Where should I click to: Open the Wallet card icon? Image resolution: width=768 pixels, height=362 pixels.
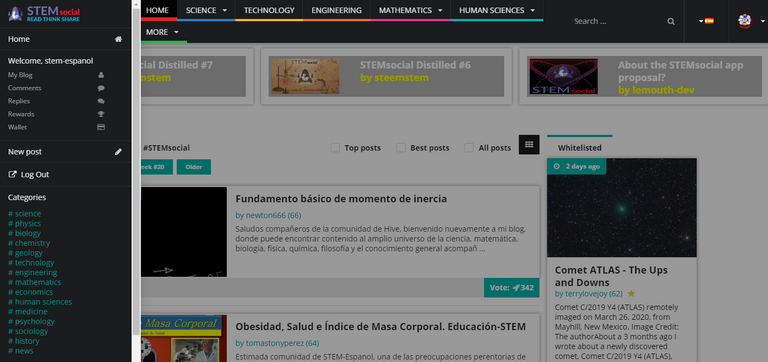click(x=101, y=127)
